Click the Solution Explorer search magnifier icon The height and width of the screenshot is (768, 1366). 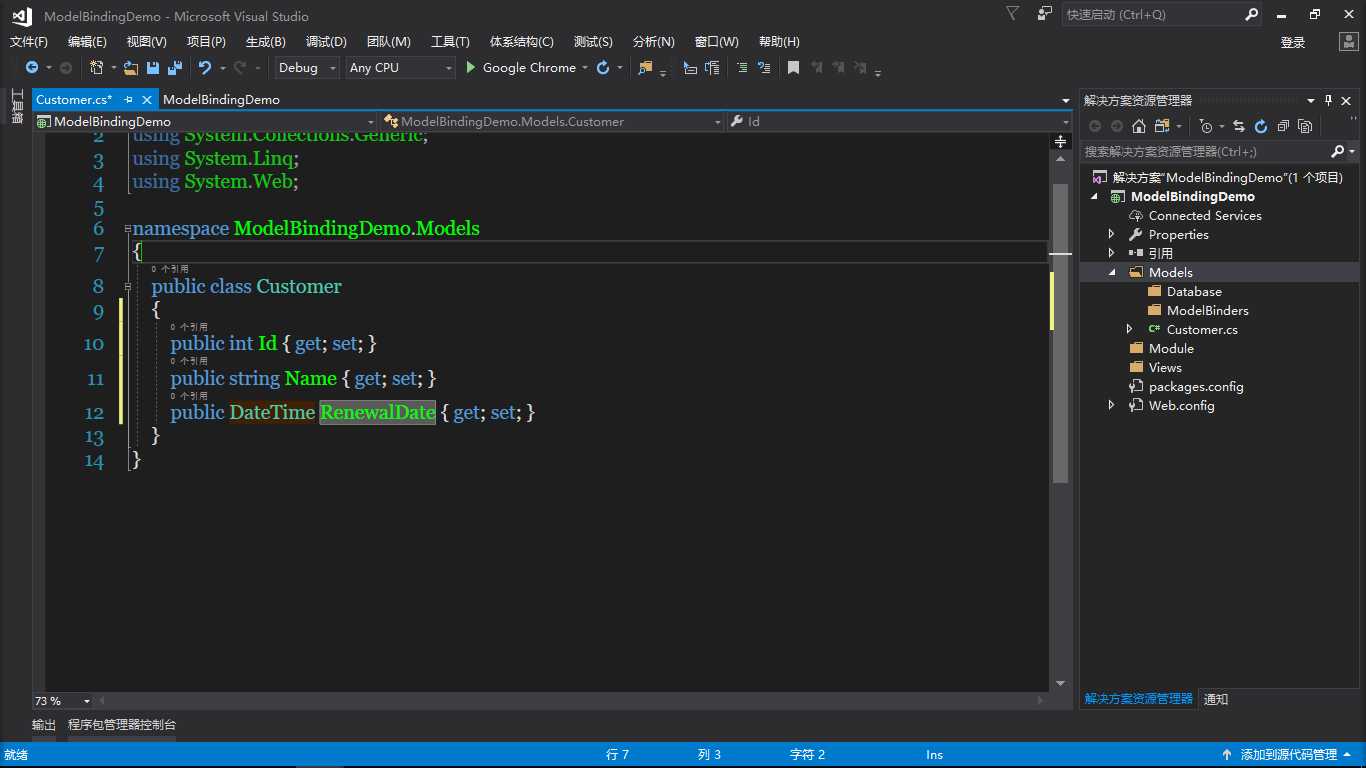click(x=1338, y=151)
